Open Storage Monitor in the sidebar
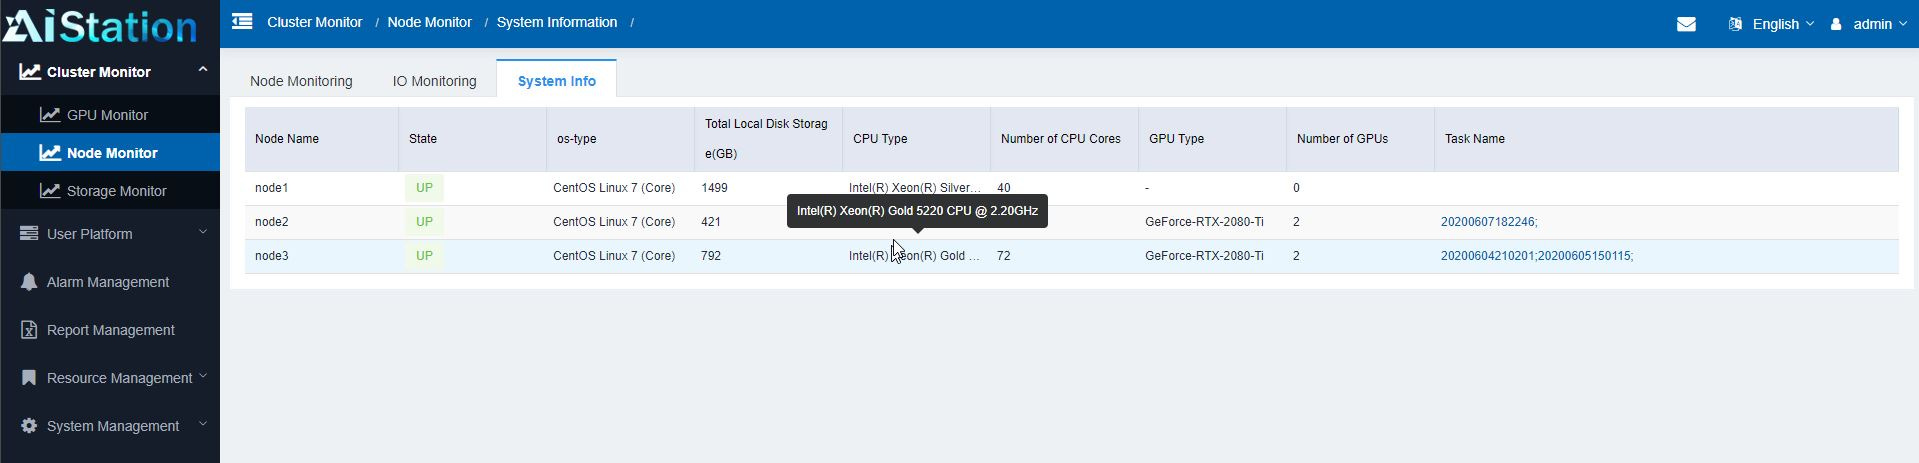Image resolution: width=1919 pixels, height=463 pixels. point(110,191)
